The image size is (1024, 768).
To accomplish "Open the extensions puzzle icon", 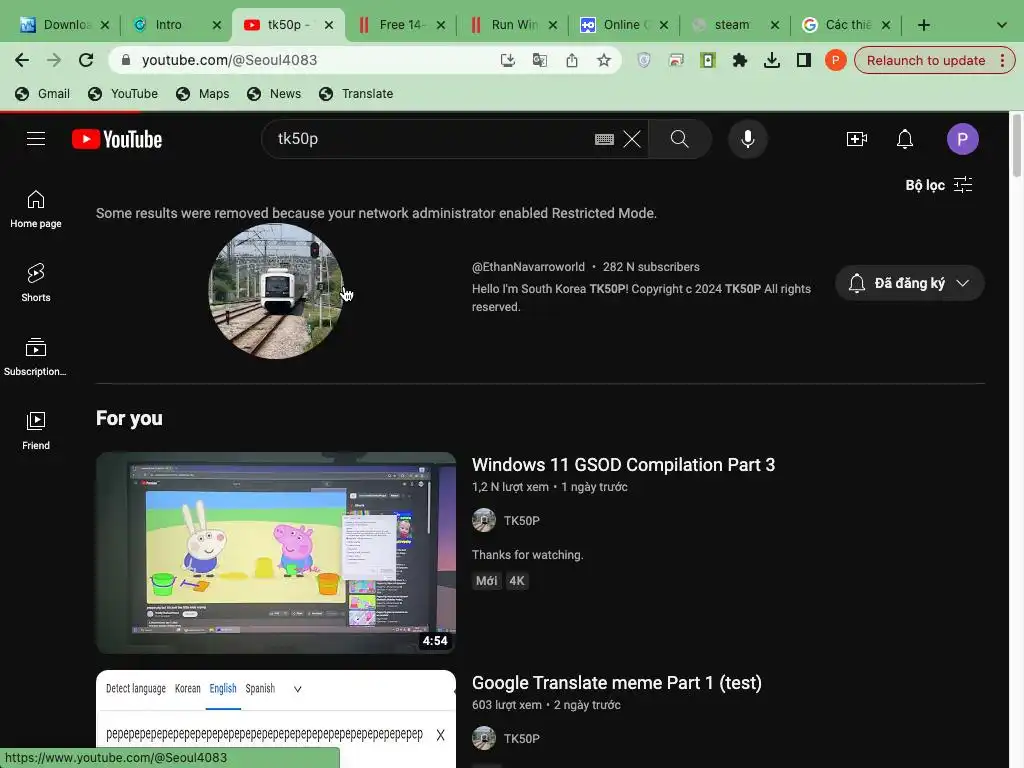I will click(739, 61).
